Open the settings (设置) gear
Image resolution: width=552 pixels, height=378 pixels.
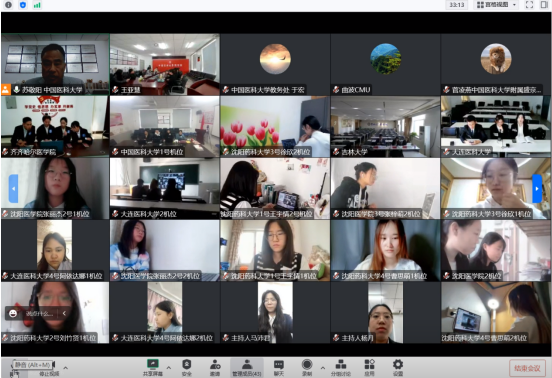398,367
